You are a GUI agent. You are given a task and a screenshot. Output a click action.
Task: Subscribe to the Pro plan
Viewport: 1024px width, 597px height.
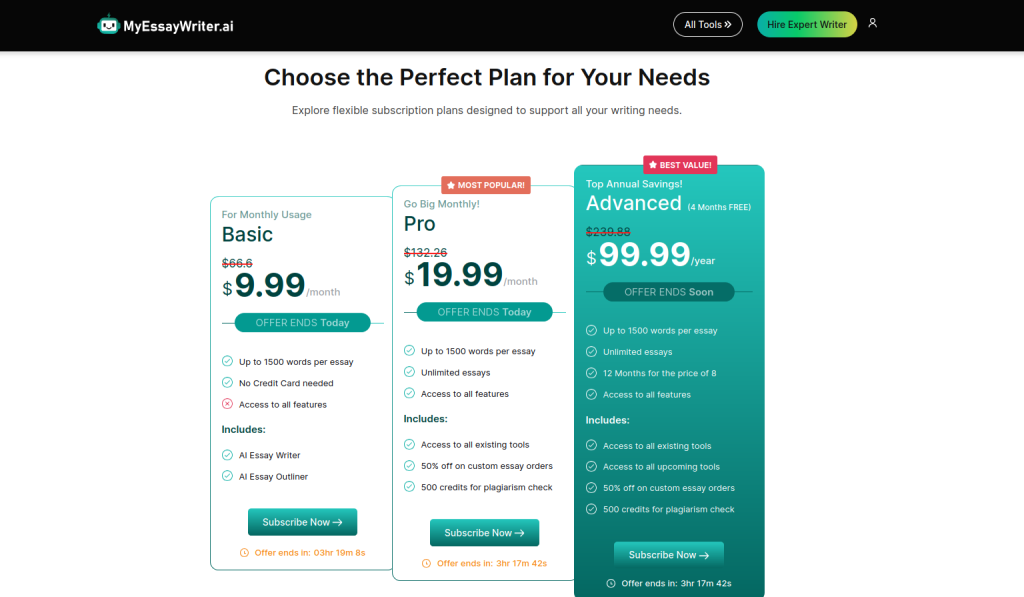point(485,532)
